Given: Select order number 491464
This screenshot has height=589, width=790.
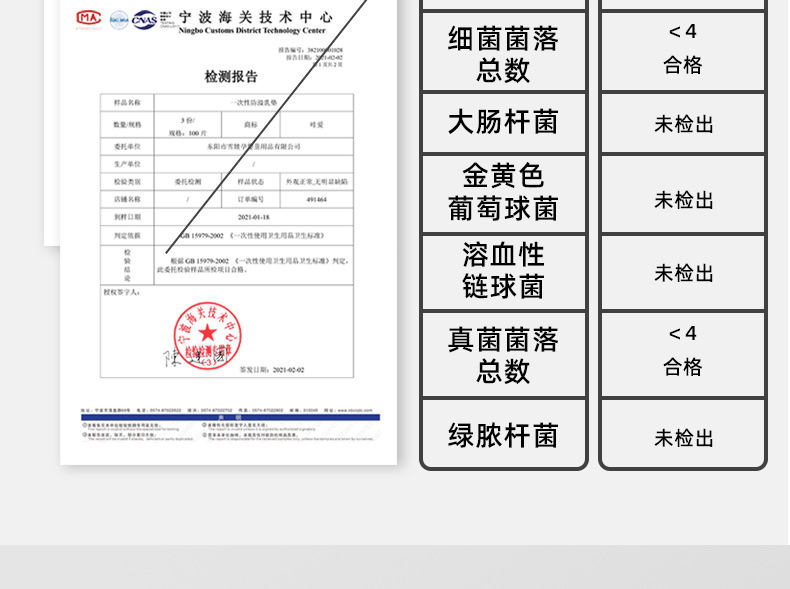Looking at the screenshot, I should point(316,200).
